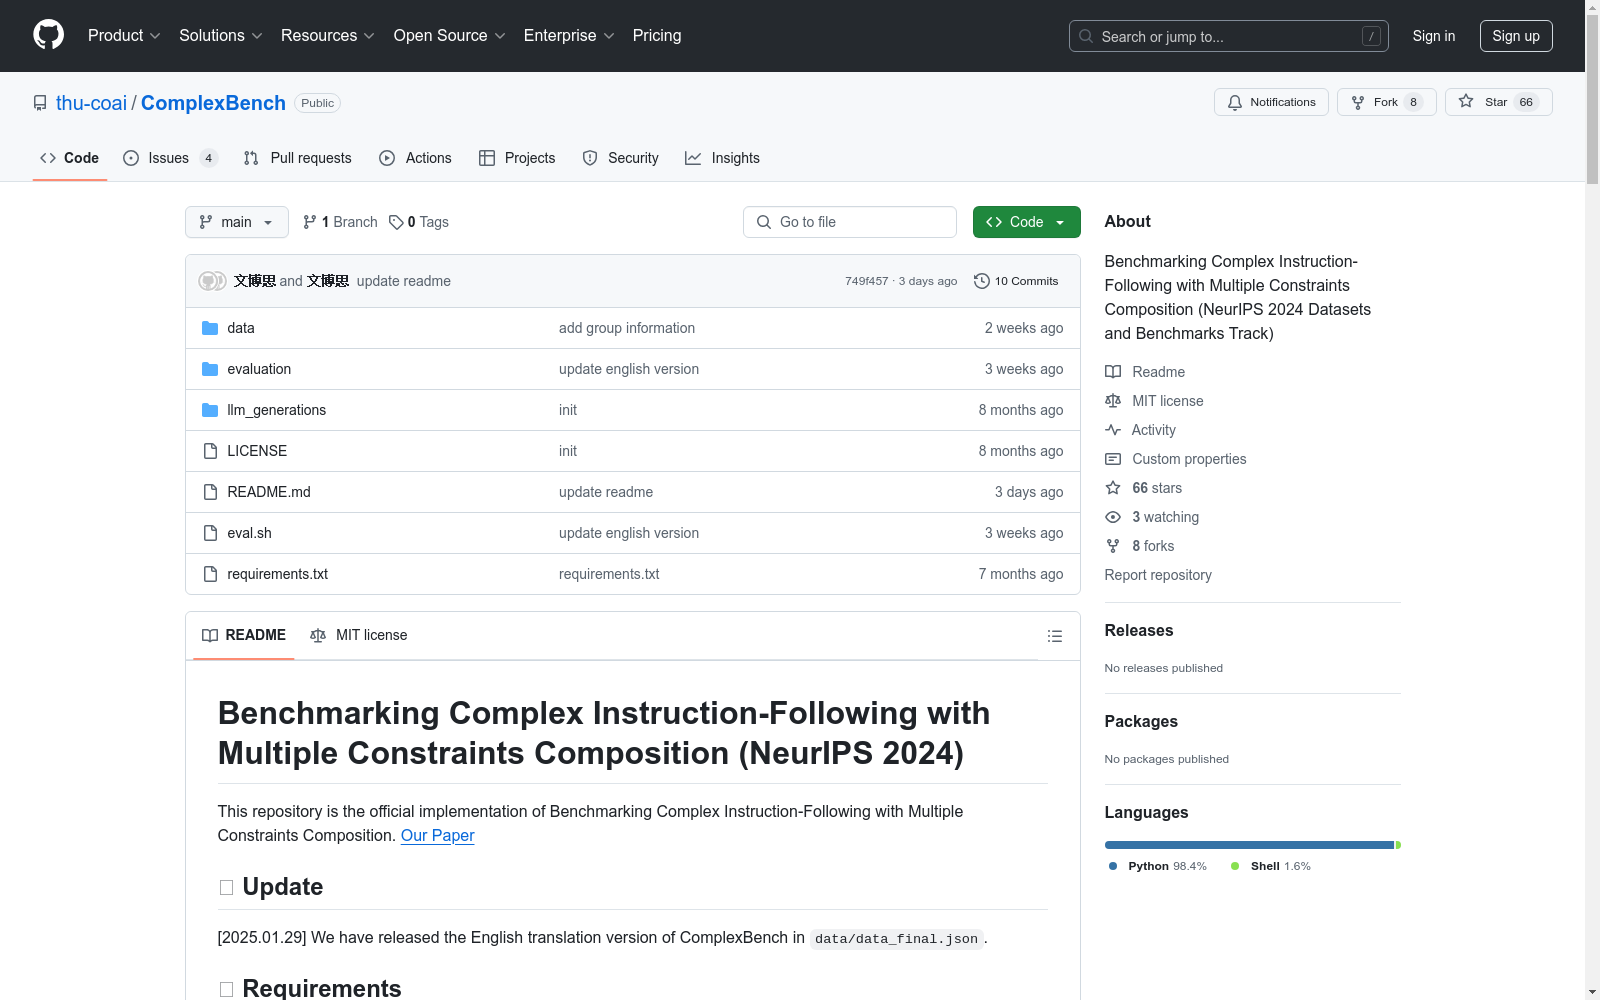Open the Pull requests tab
The height and width of the screenshot is (1000, 1600).
tap(298, 158)
